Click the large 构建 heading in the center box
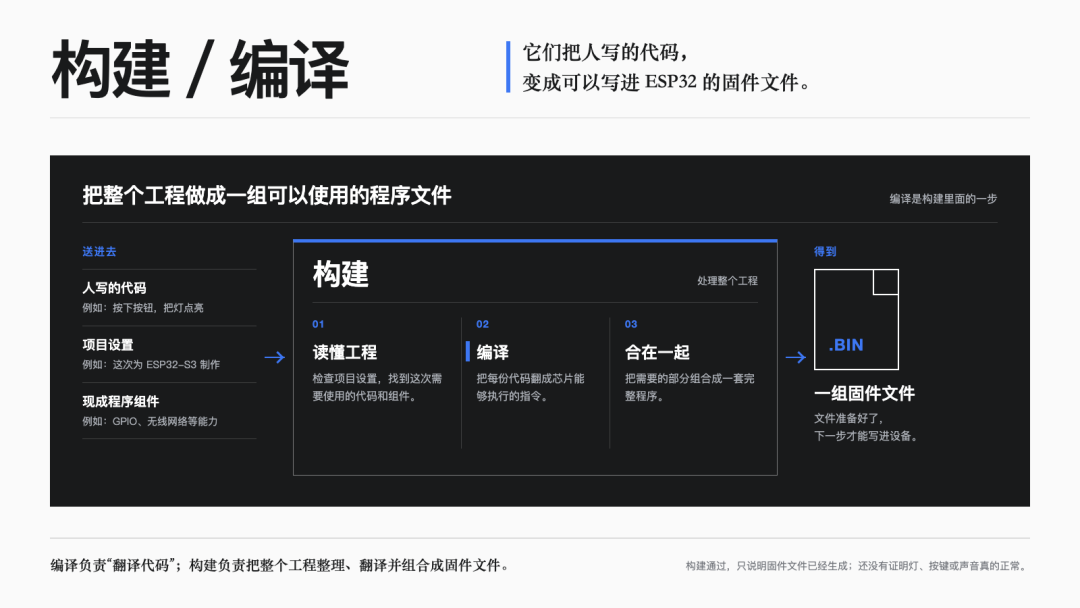Image resolution: width=1080 pixels, height=608 pixels. tap(341, 274)
